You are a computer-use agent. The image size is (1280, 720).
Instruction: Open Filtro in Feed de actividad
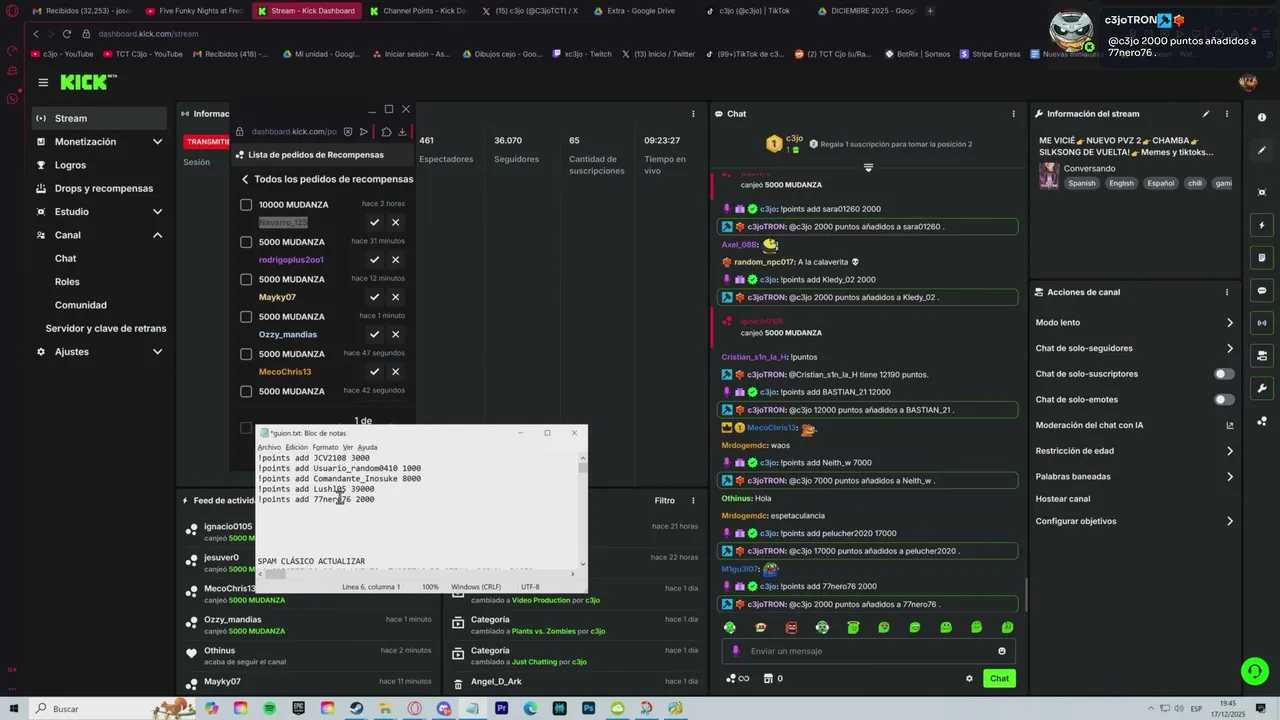(x=665, y=500)
